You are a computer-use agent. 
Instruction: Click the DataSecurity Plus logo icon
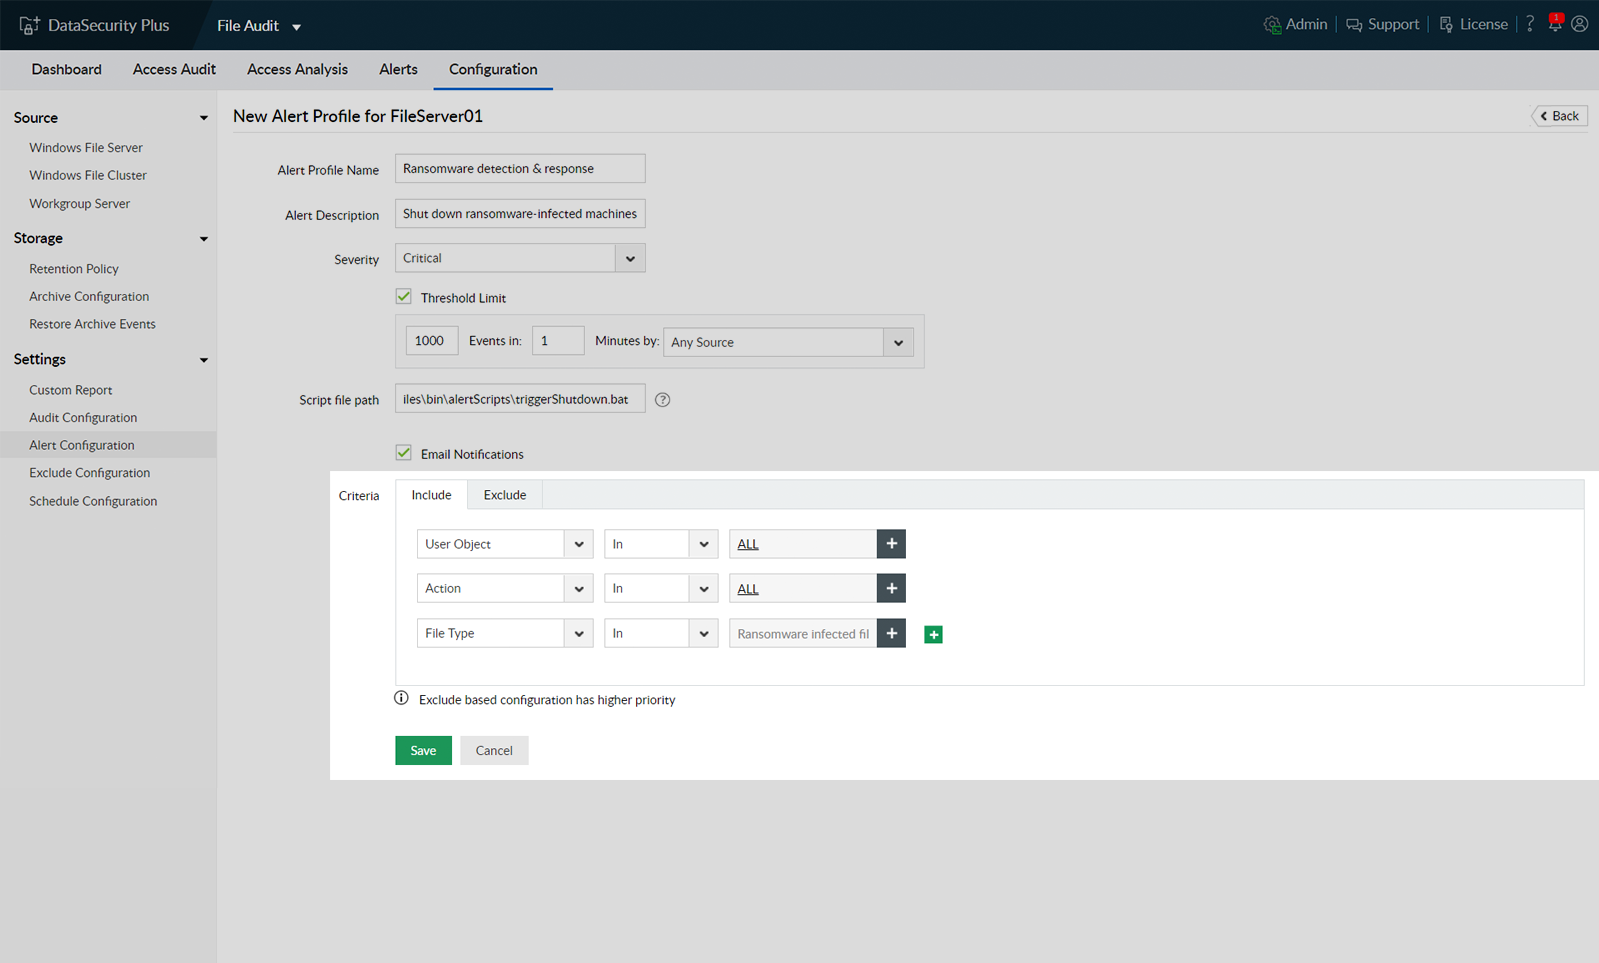pyautogui.click(x=30, y=25)
